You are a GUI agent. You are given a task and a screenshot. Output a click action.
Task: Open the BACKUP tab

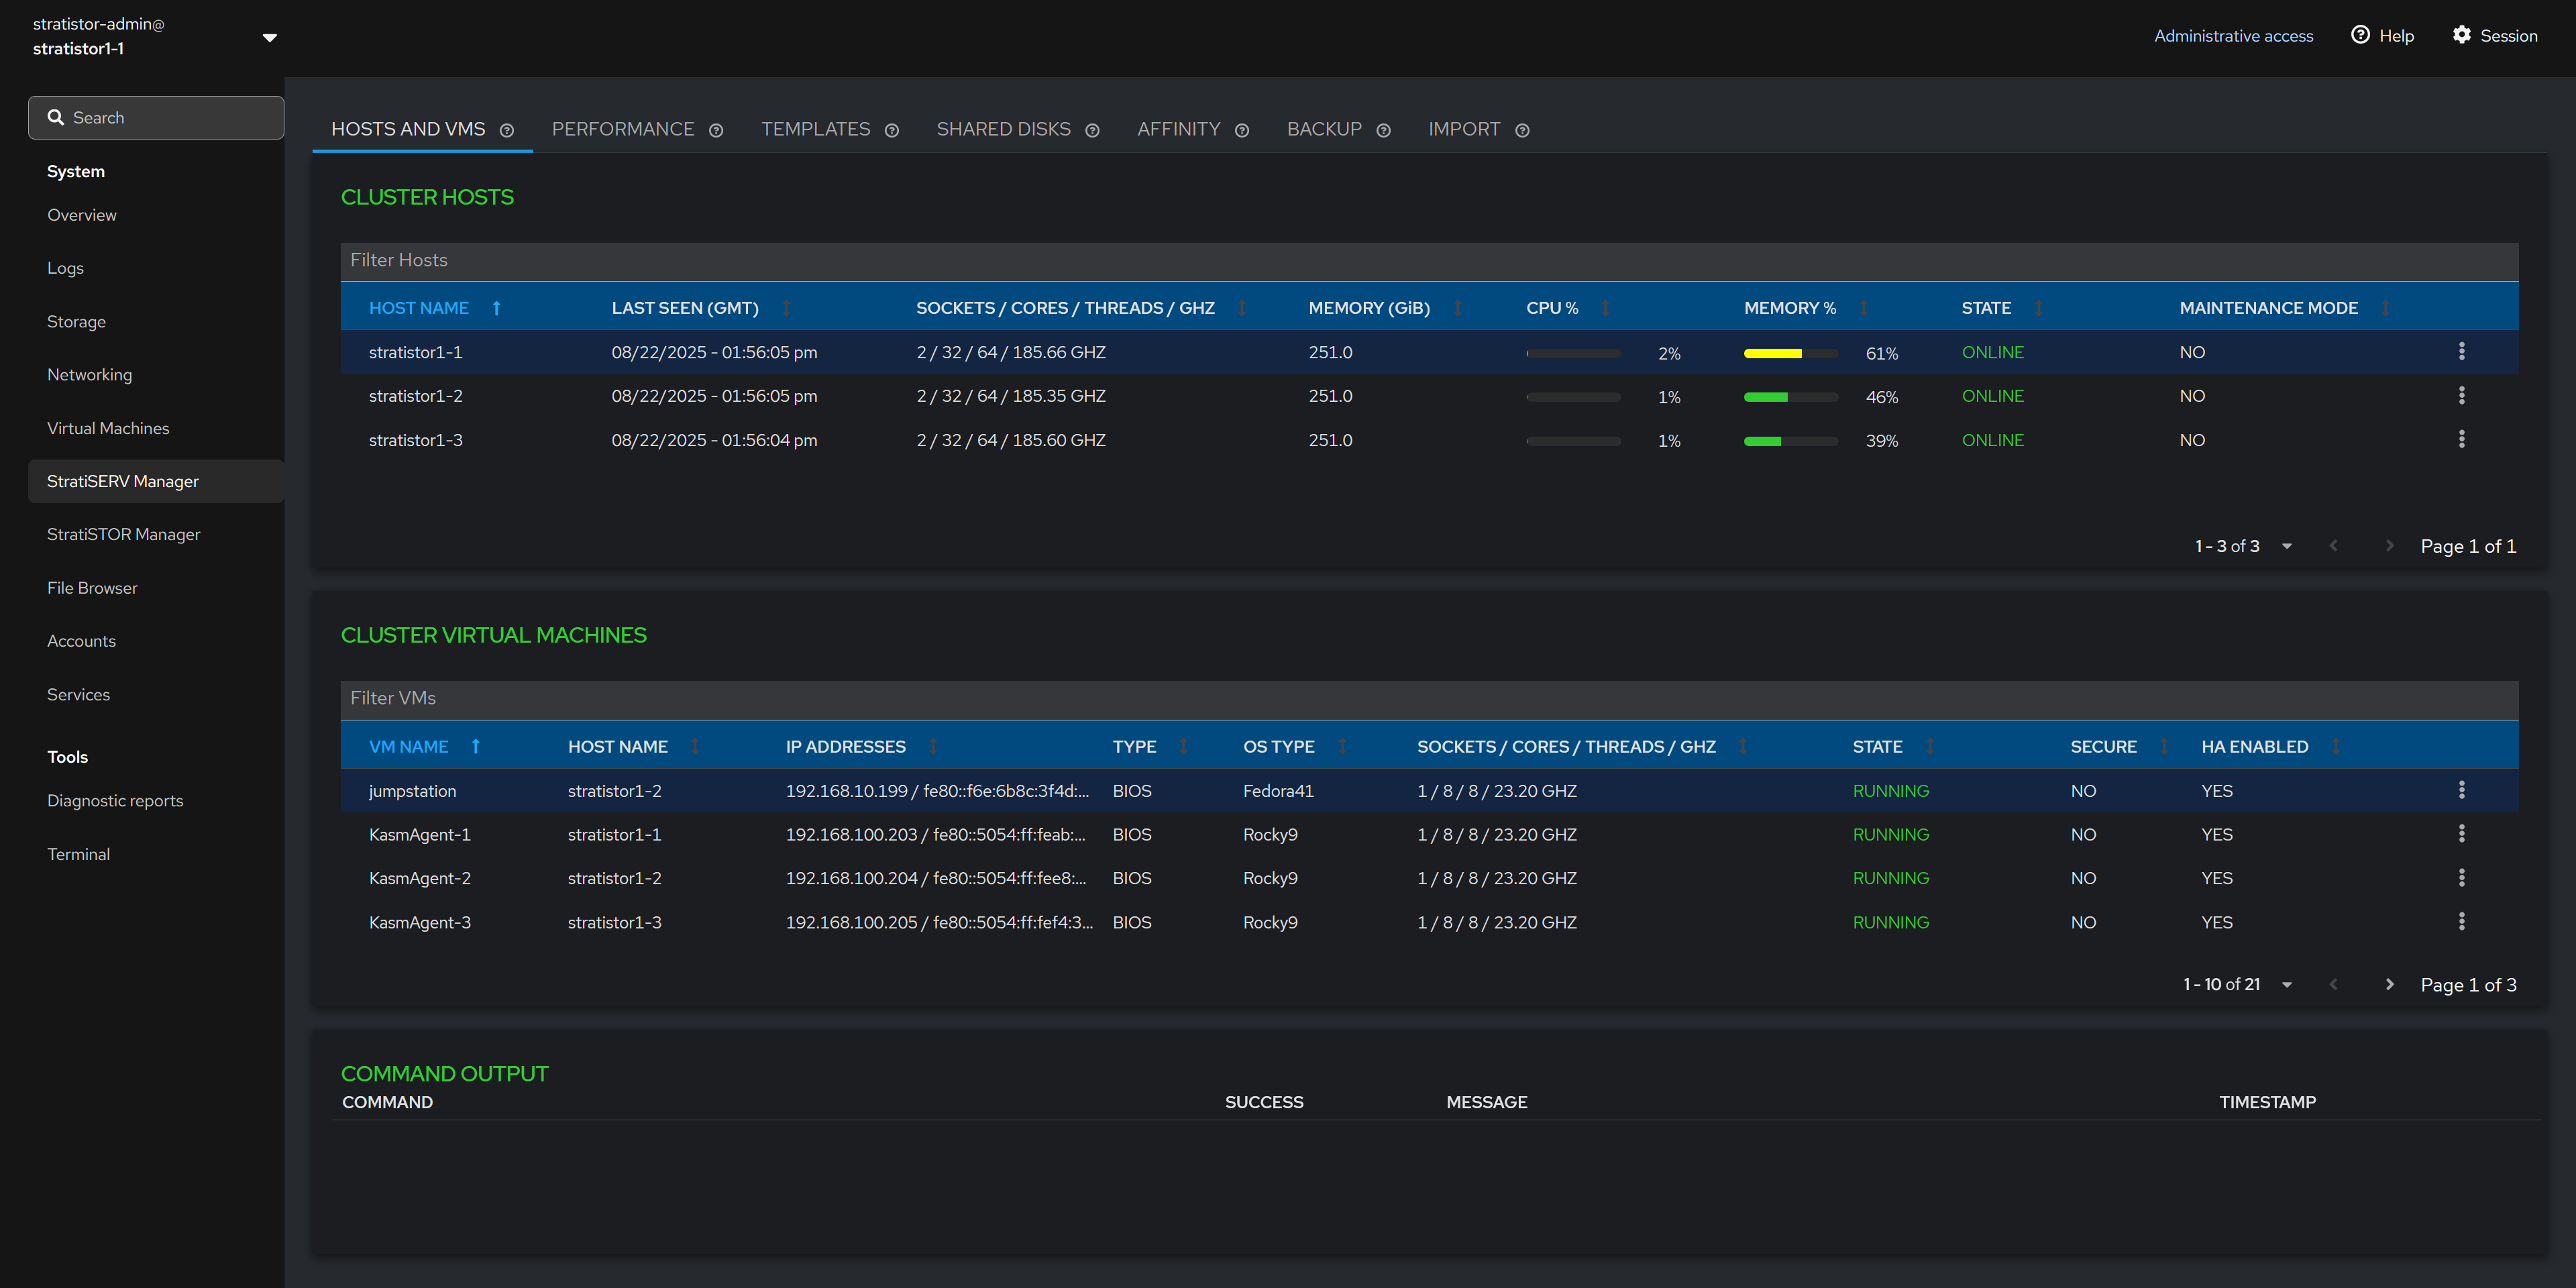tap(1324, 129)
